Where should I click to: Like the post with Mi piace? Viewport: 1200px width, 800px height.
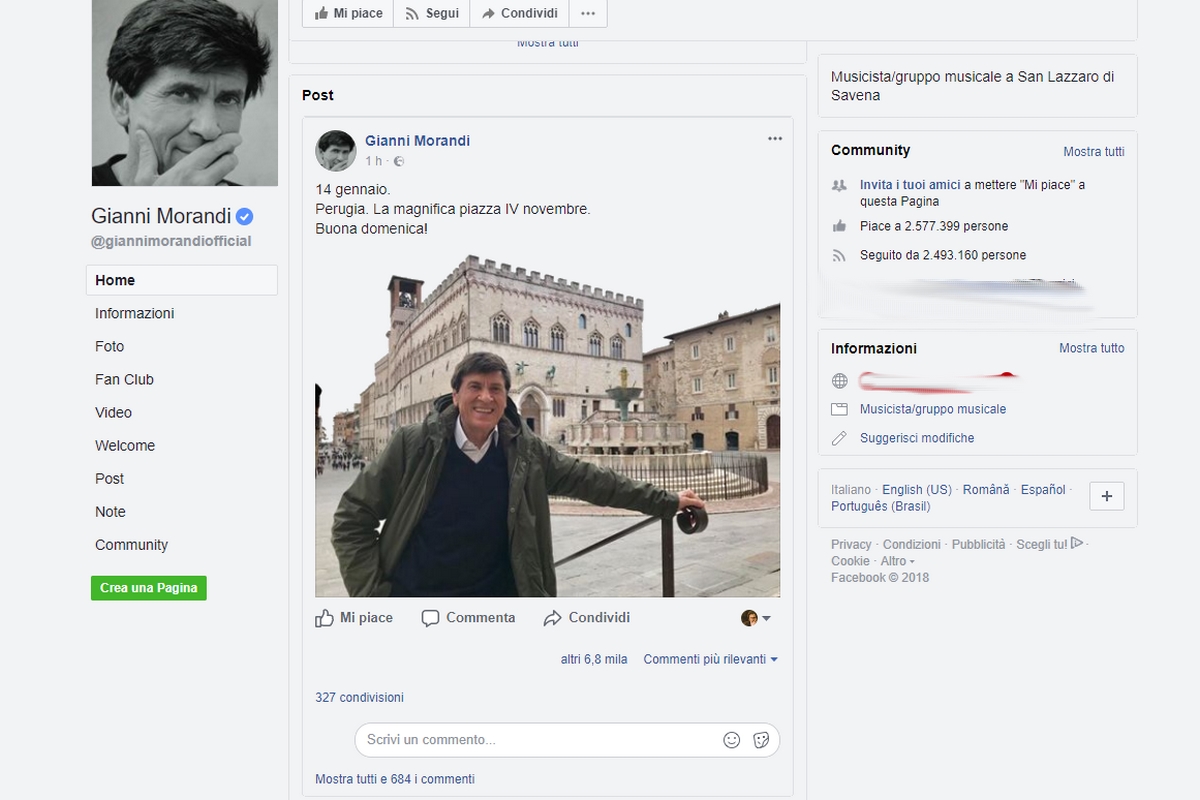pos(355,618)
